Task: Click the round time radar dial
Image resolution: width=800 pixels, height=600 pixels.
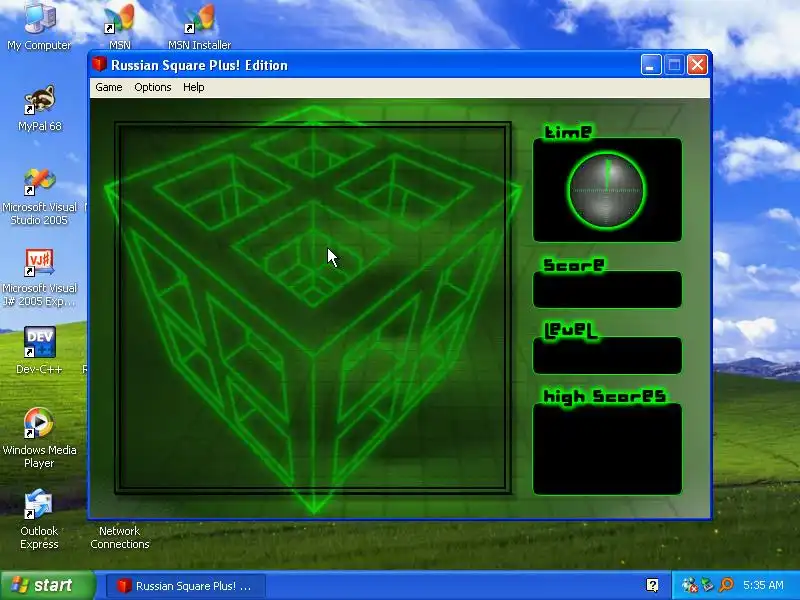Action: point(607,190)
